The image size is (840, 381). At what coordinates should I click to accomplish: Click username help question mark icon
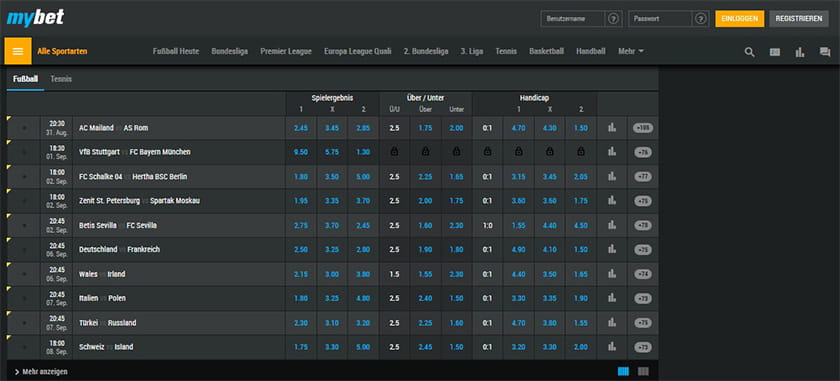614,19
